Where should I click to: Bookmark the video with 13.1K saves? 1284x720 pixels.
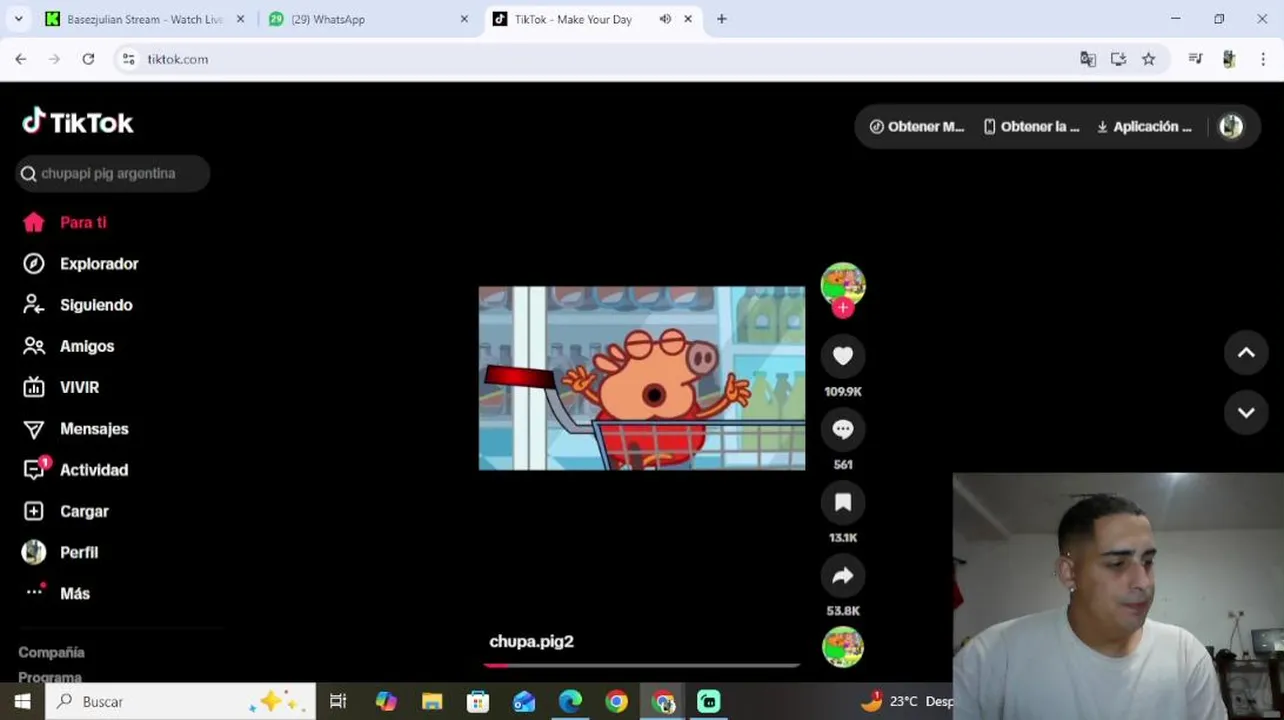843,502
